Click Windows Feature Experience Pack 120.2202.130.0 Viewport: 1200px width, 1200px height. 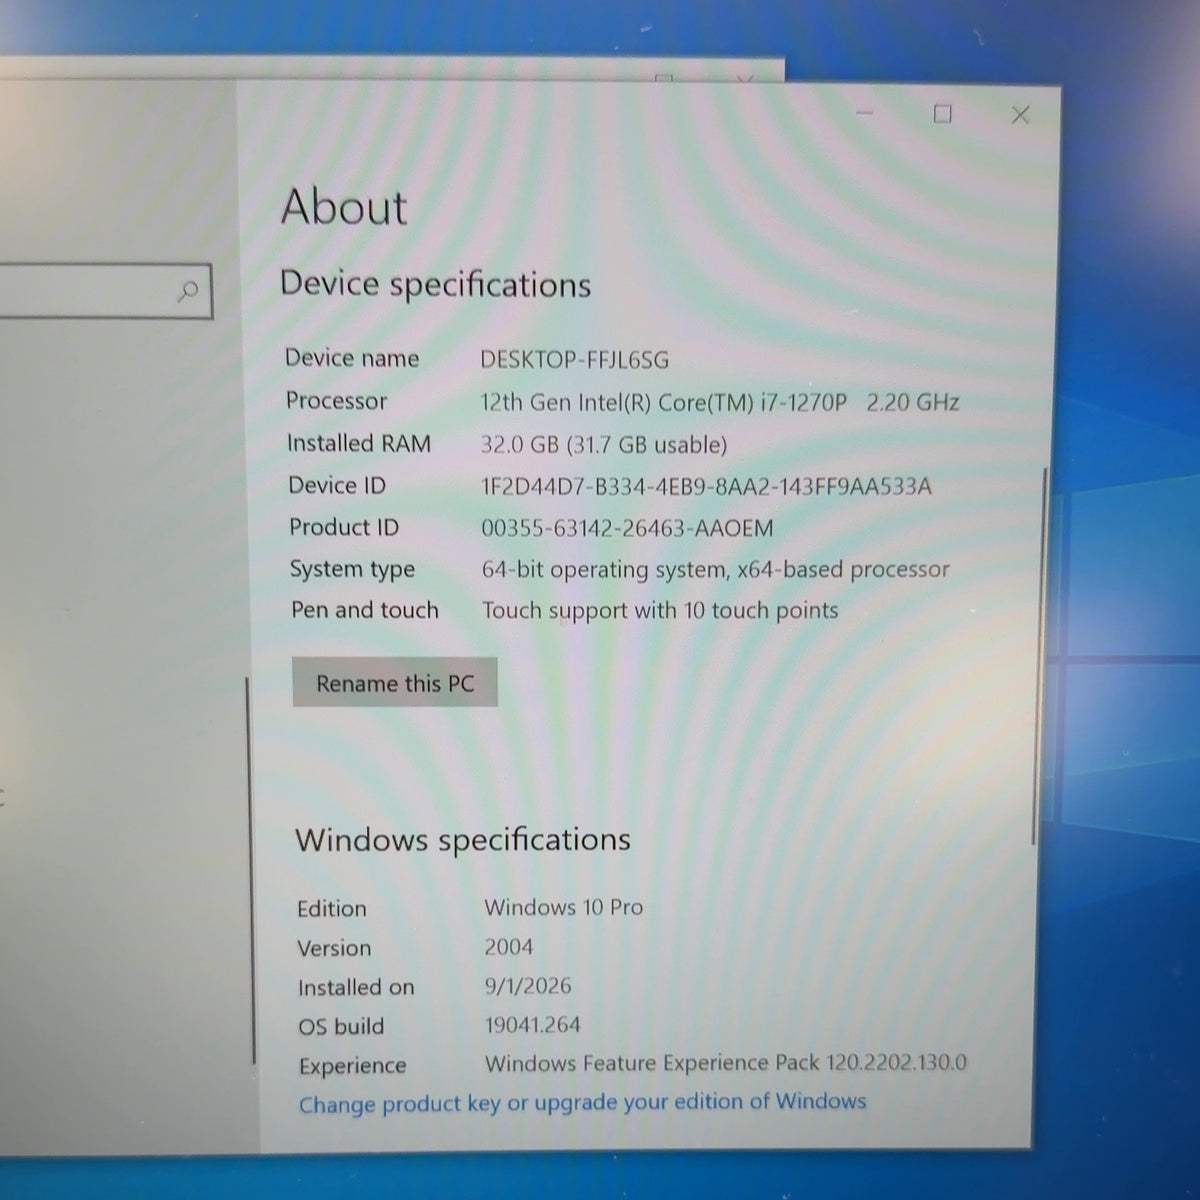tap(726, 1063)
